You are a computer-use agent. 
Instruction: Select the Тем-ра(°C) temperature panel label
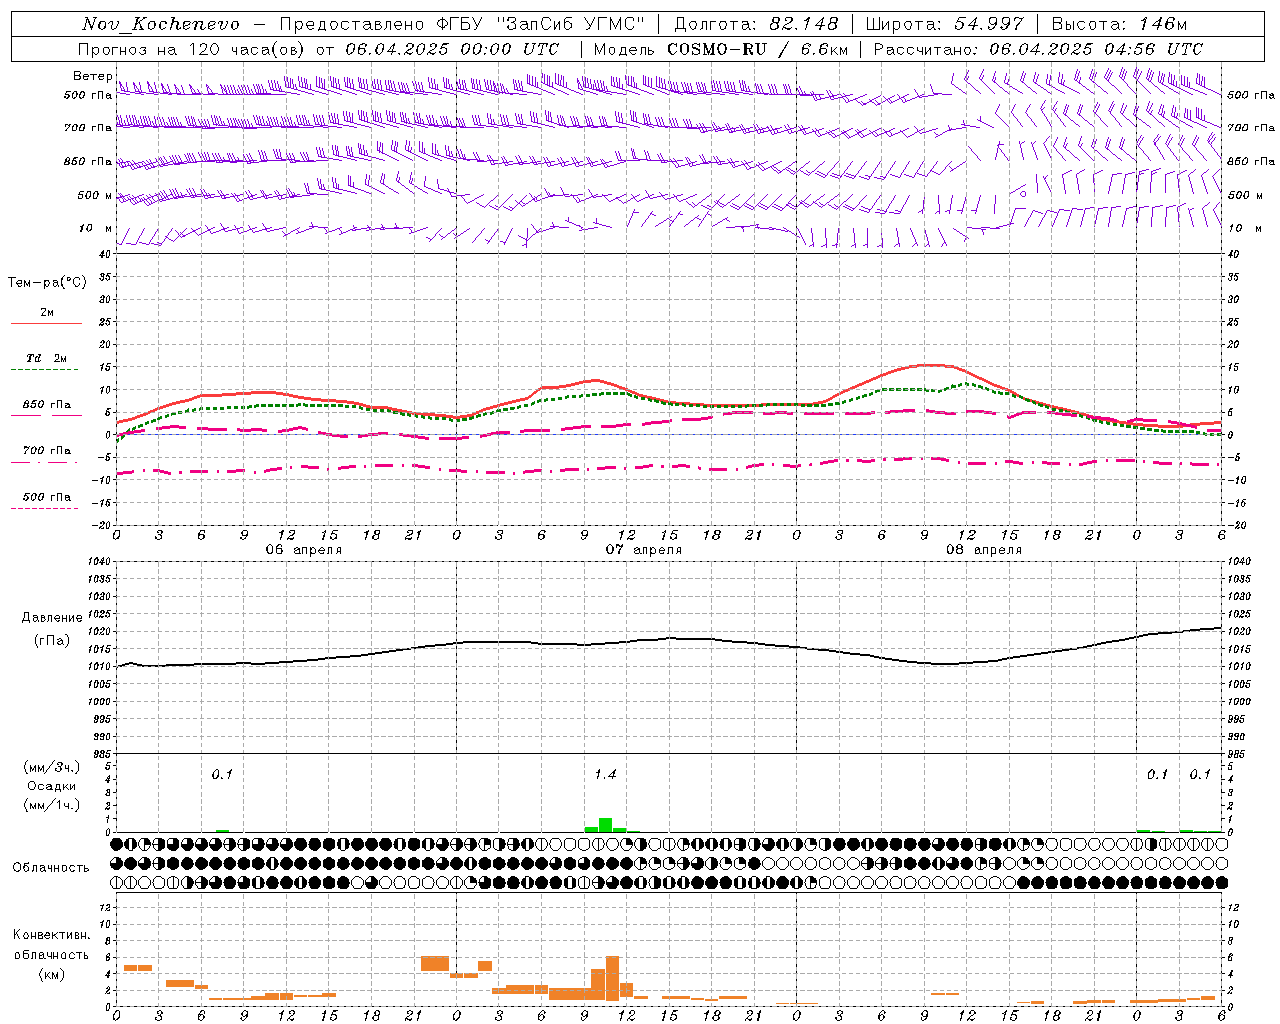pos(47,283)
